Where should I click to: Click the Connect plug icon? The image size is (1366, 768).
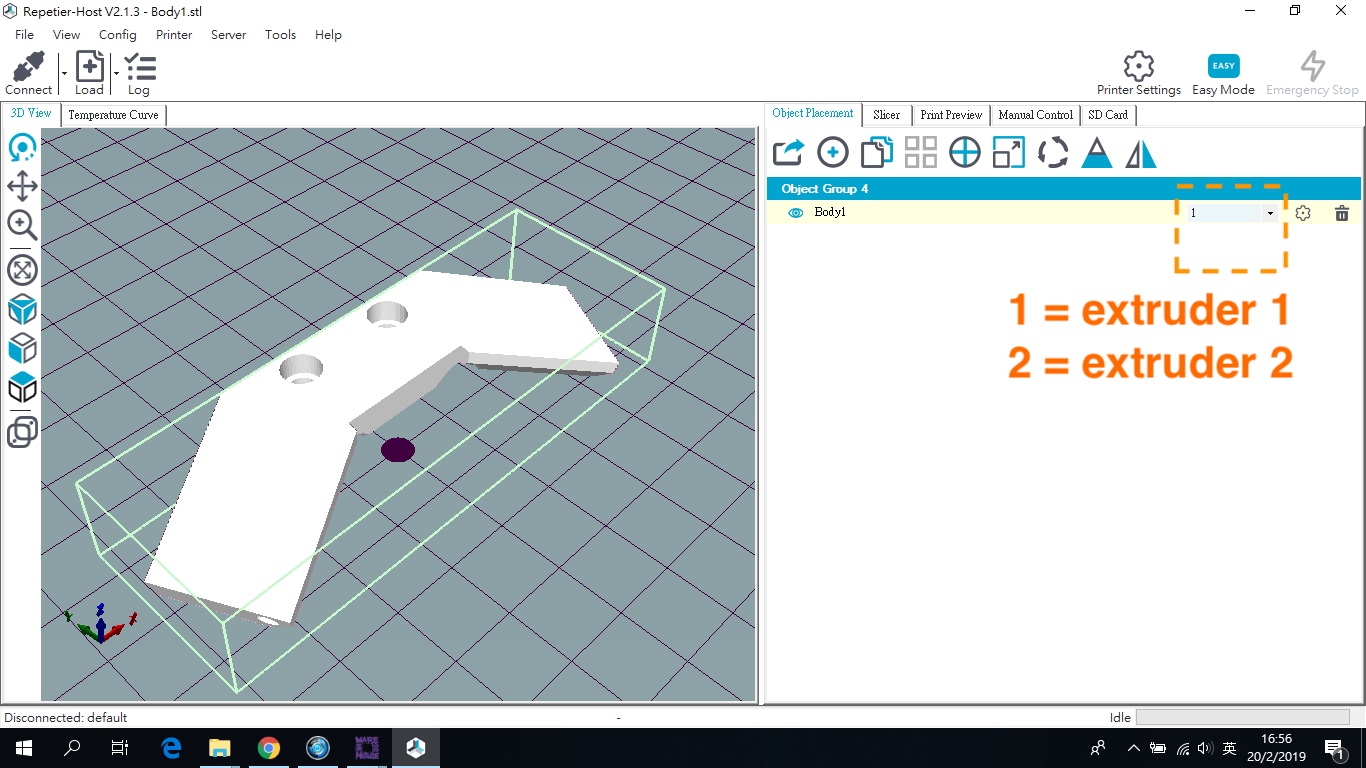pos(28,67)
